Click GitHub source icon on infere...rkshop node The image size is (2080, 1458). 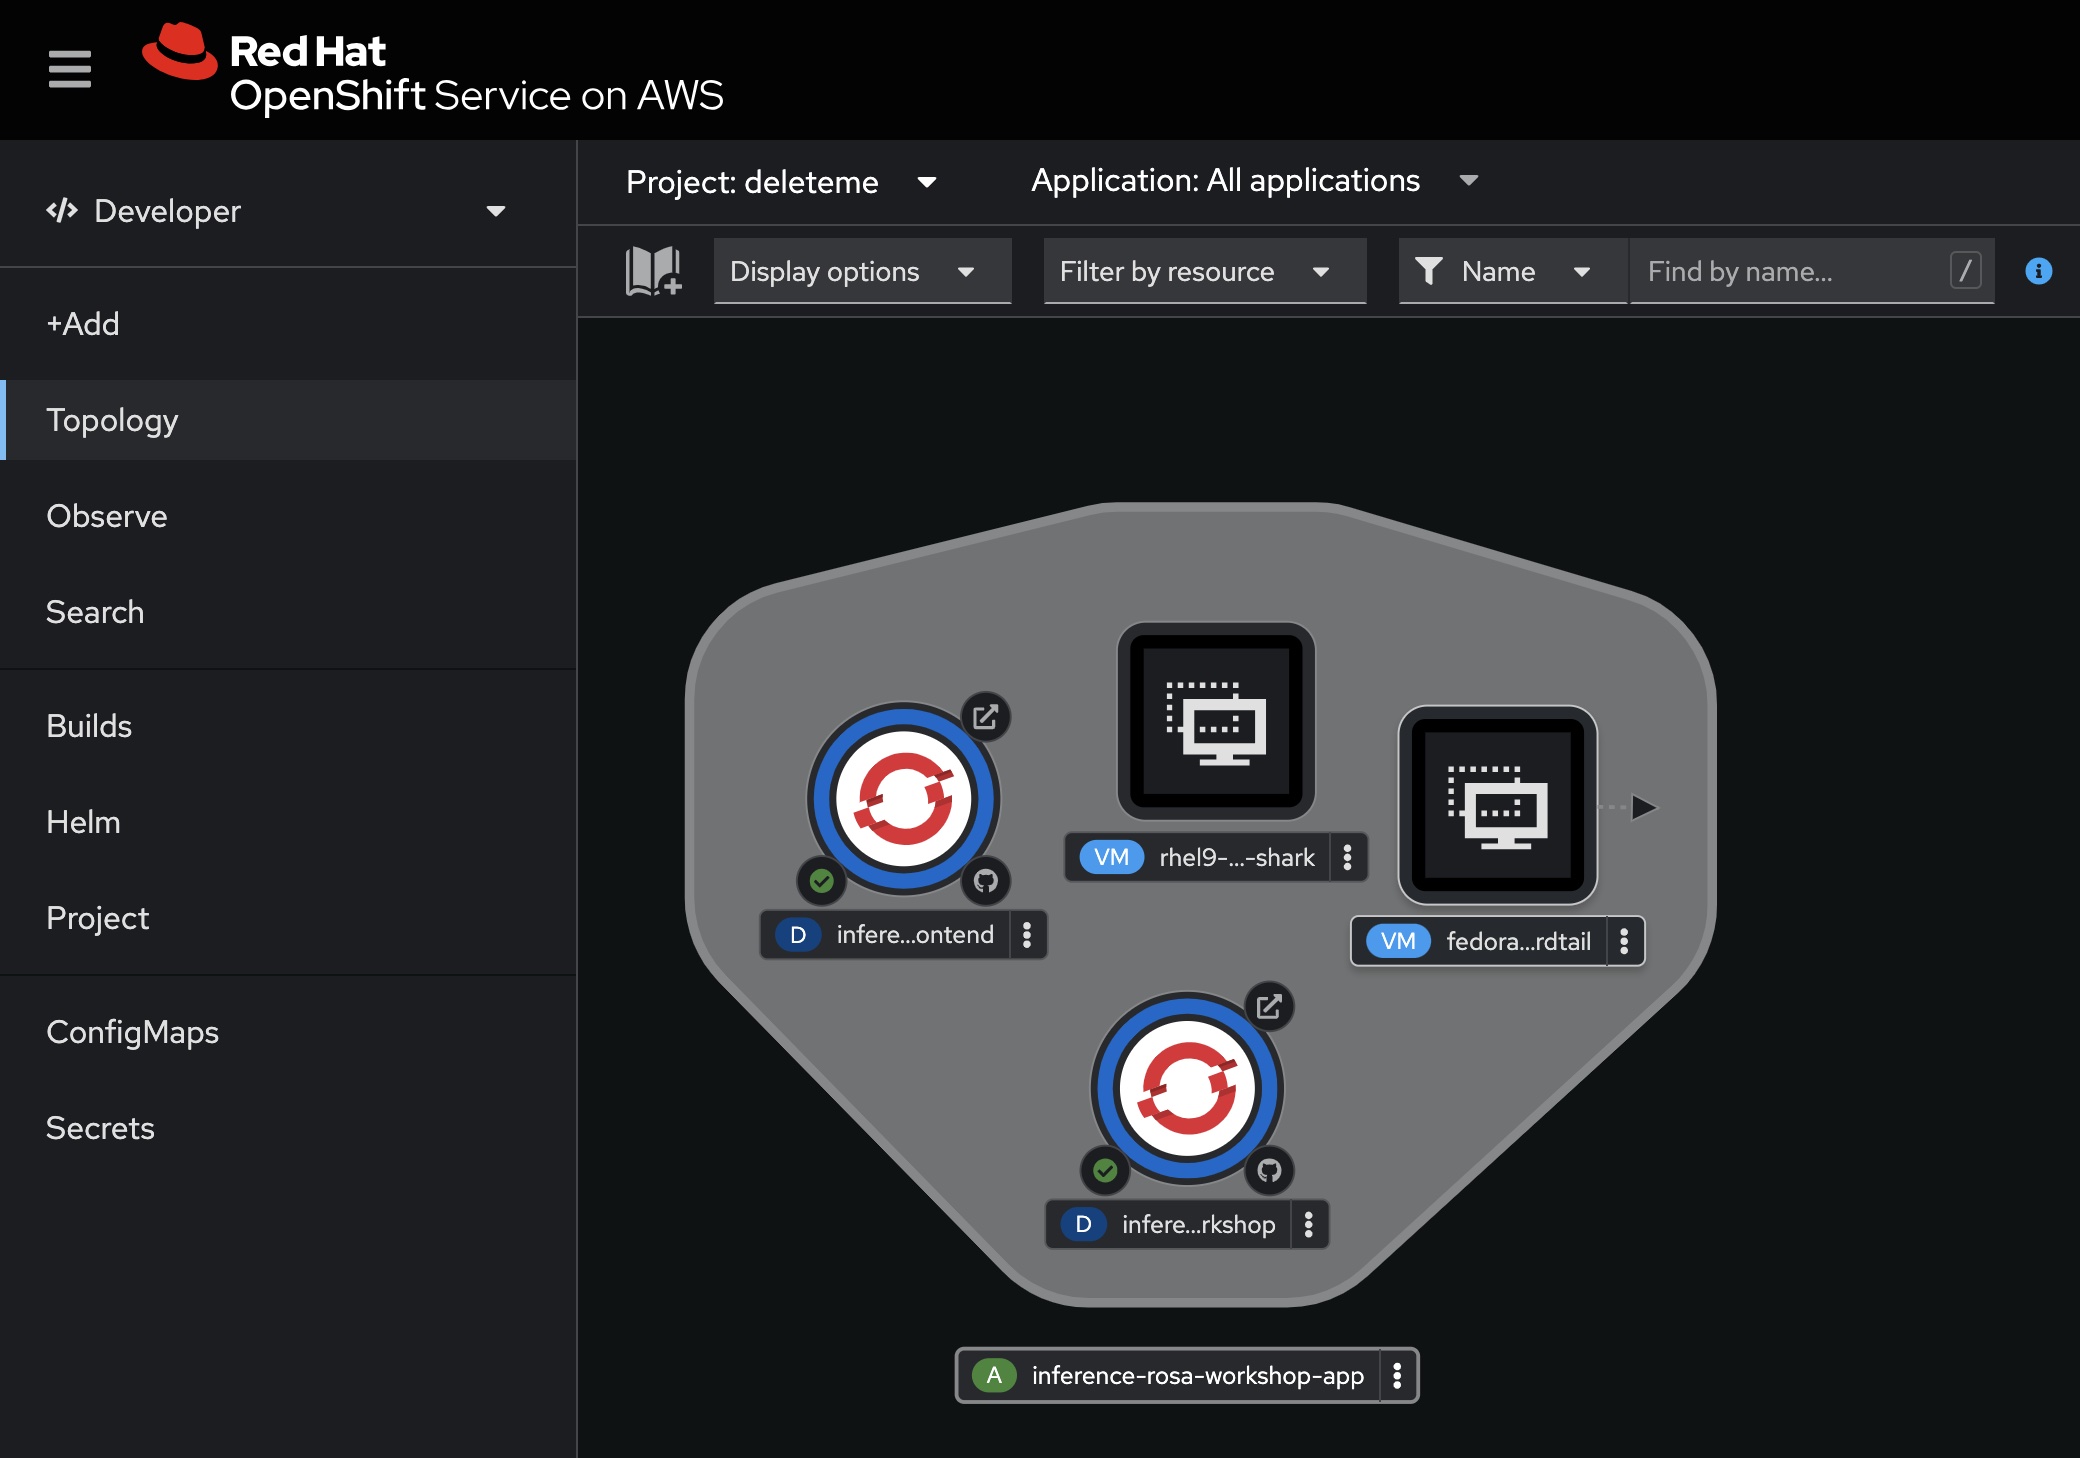1268,1170
